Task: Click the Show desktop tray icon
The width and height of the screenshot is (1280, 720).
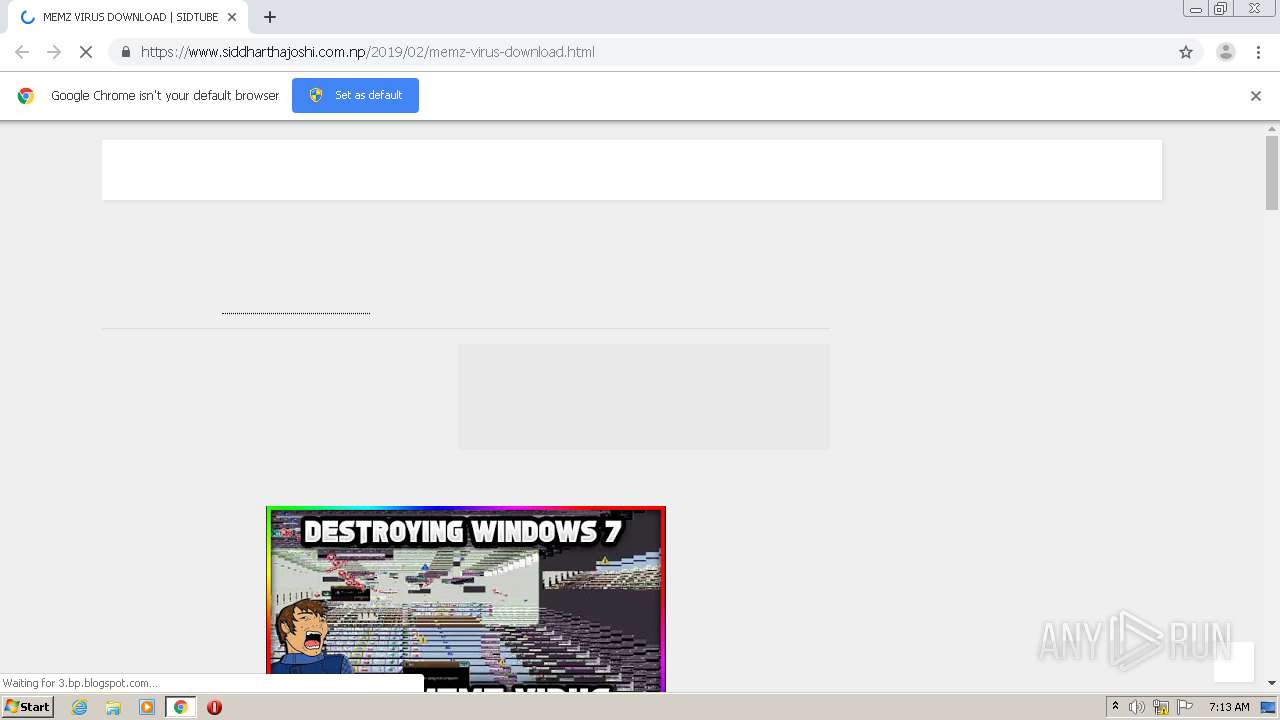Action: (1269, 707)
